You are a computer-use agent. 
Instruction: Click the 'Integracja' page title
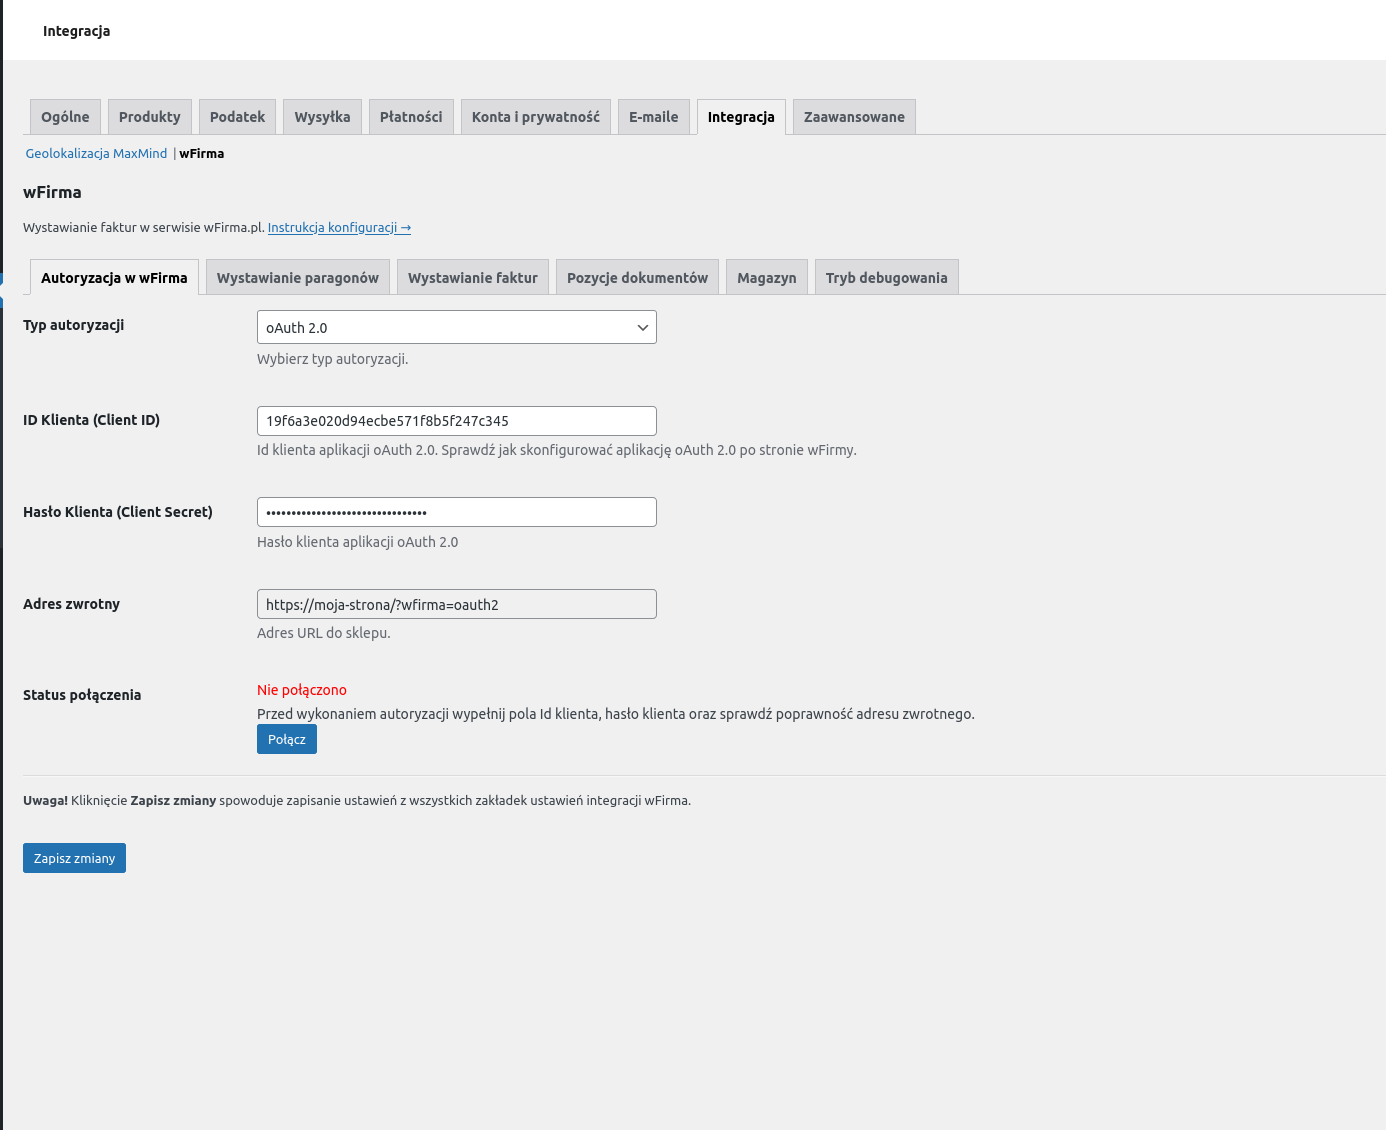(x=77, y=31)
